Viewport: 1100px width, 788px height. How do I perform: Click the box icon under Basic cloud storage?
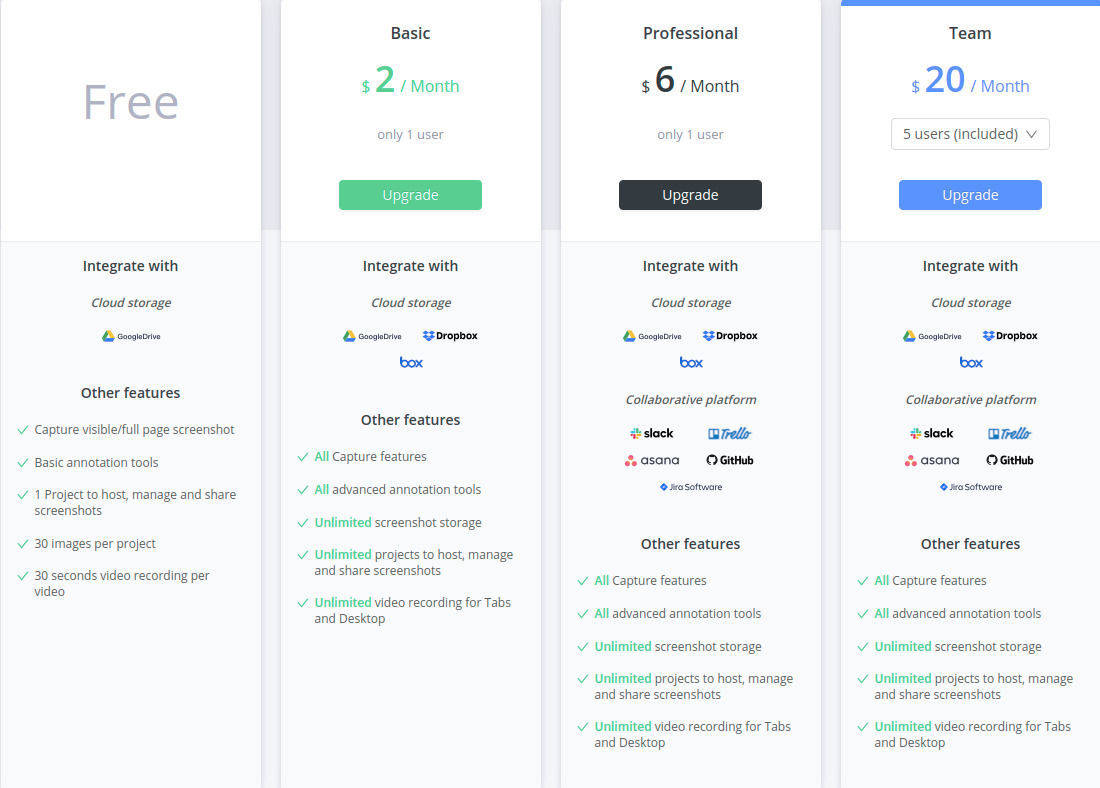[x=410, y=362]
